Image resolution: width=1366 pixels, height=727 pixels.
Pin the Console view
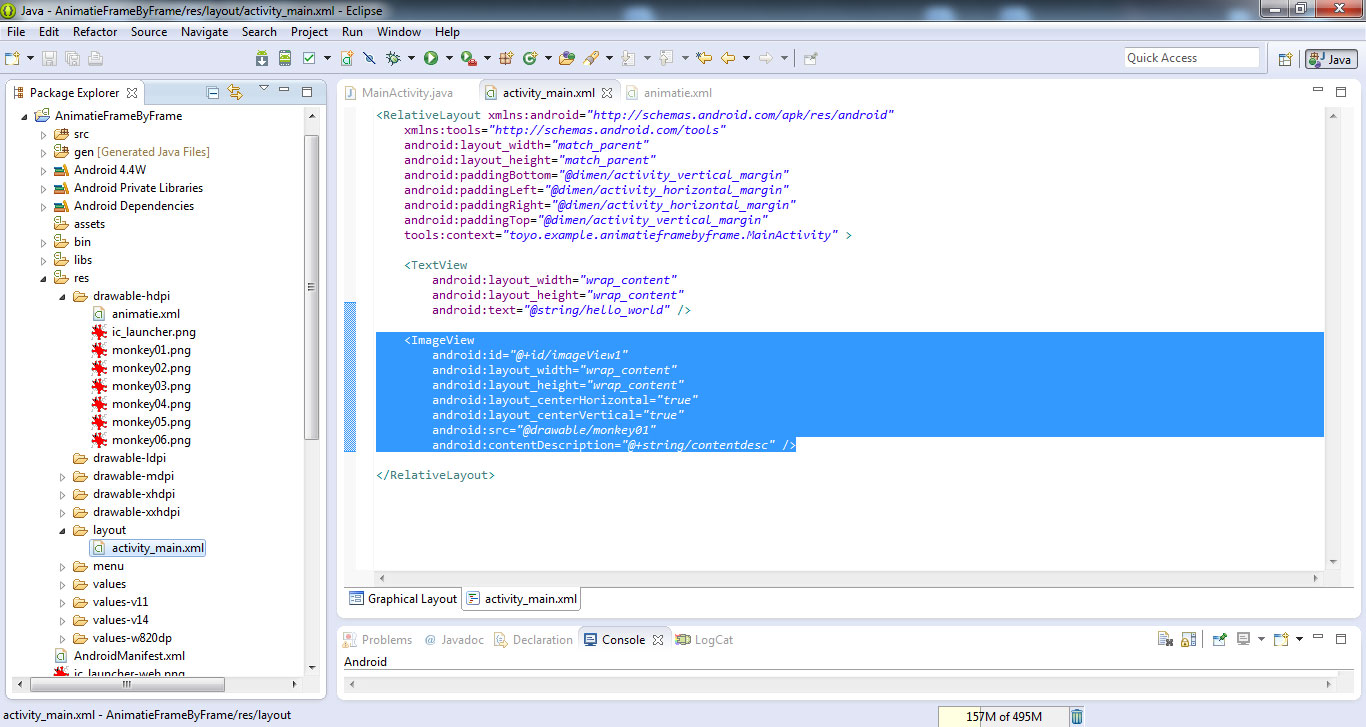pyautogui.click(x=1218, y=639)
